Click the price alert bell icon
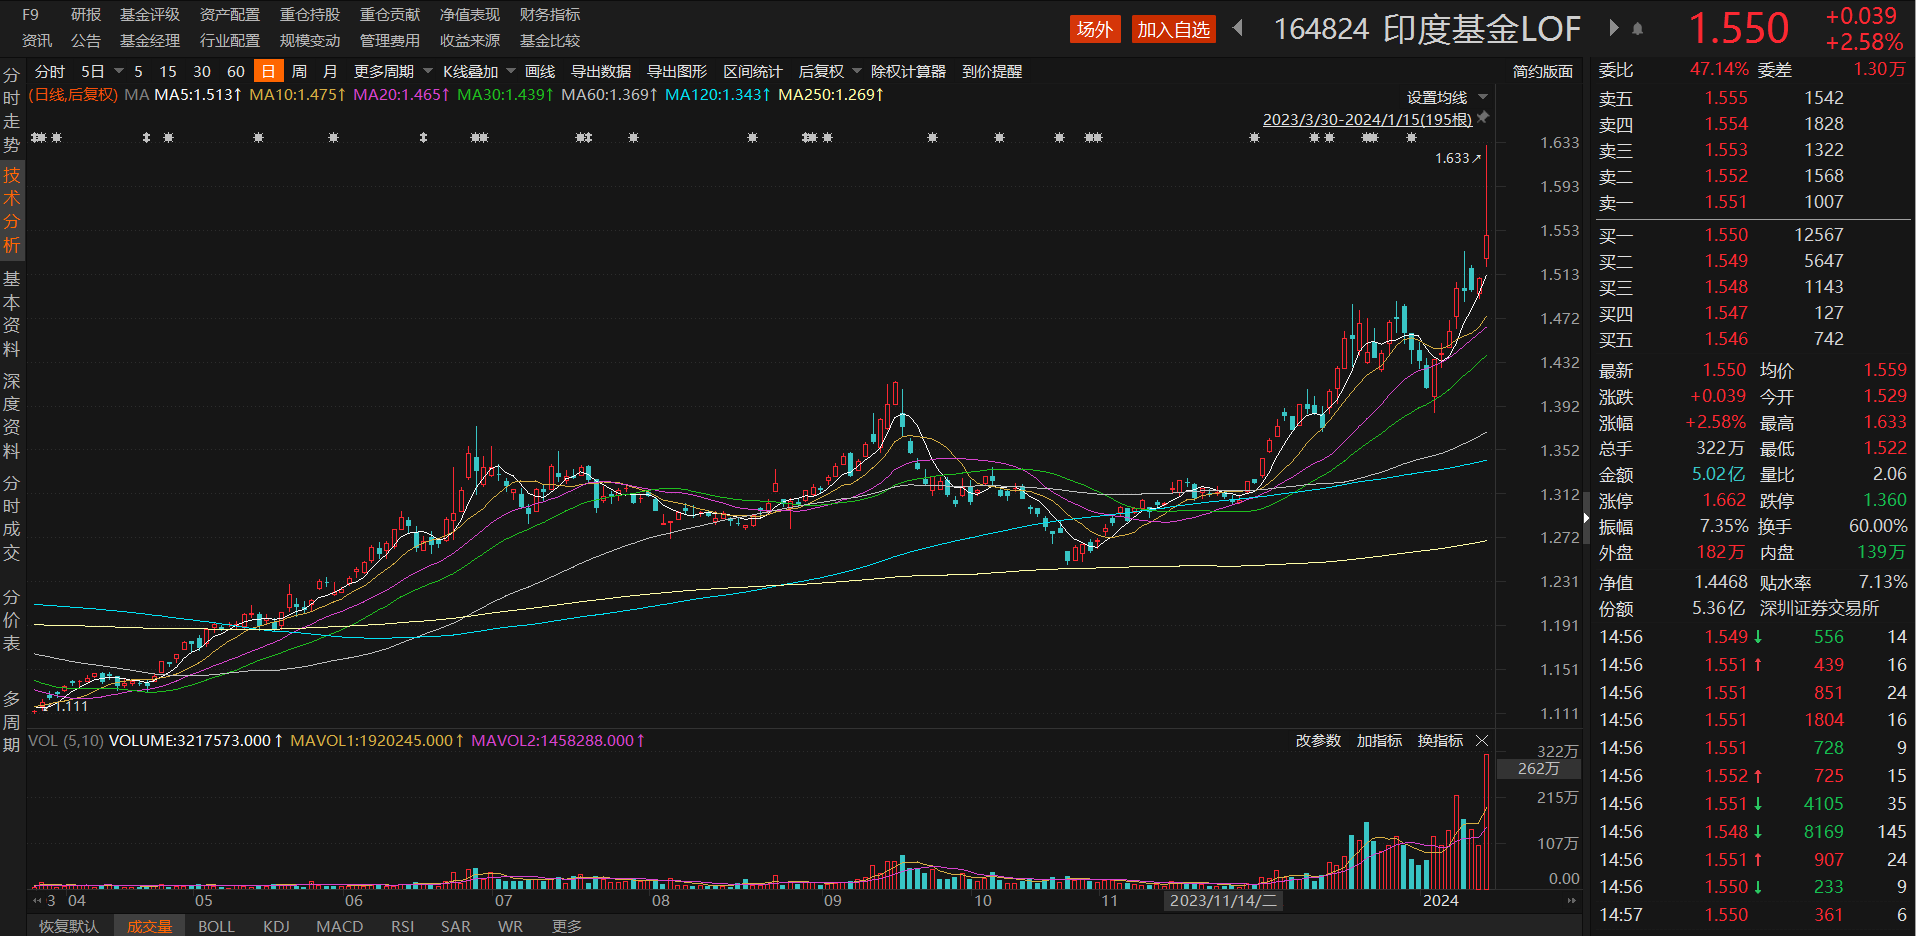 click(1637, 29)
